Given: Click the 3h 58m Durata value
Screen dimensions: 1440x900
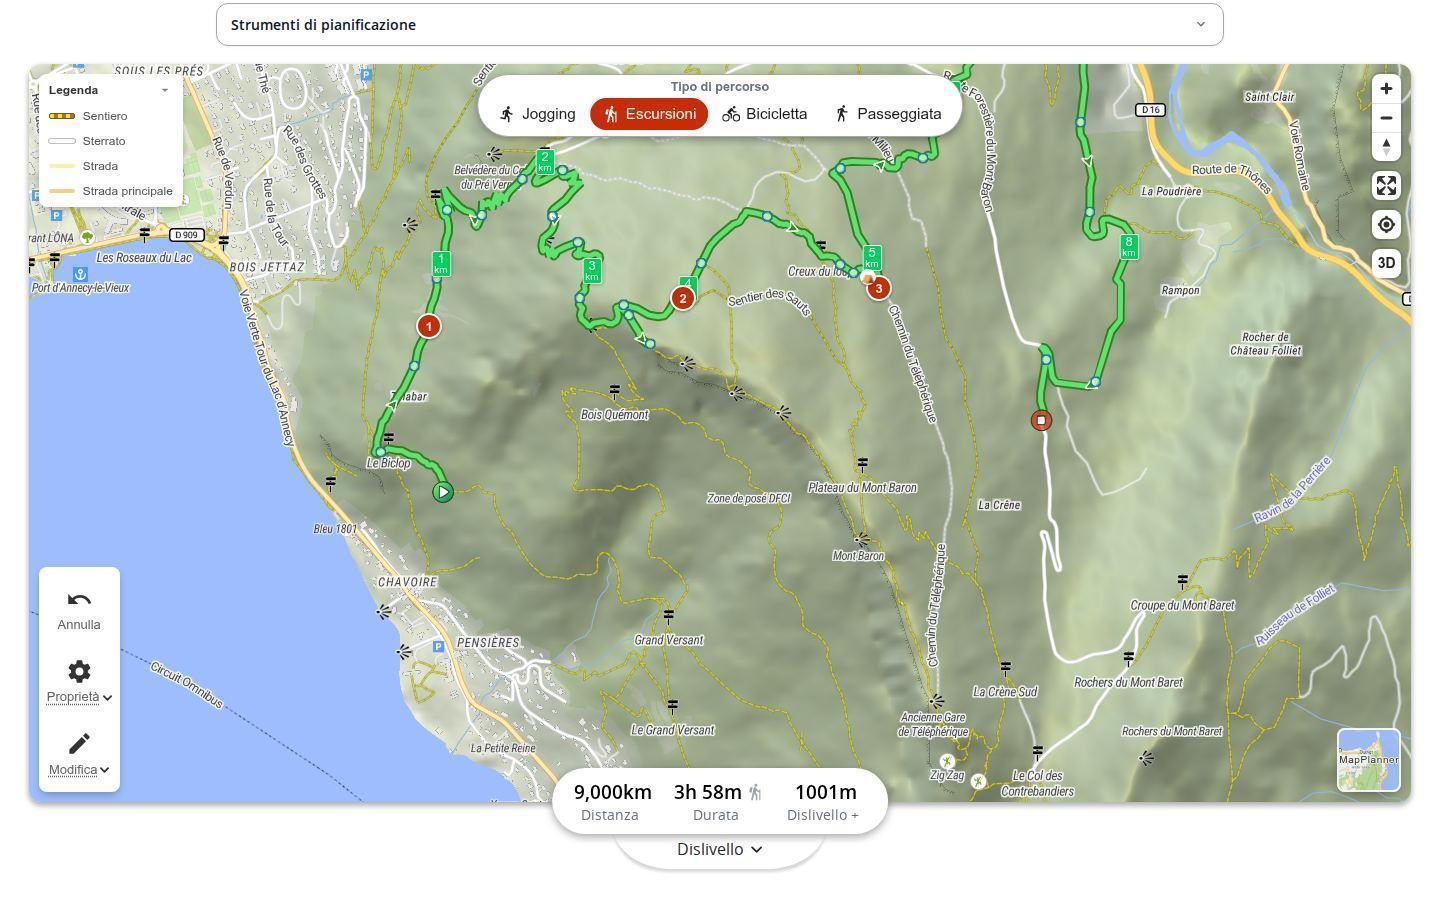Looking at the screenshot, I should (x=707, y=792).
